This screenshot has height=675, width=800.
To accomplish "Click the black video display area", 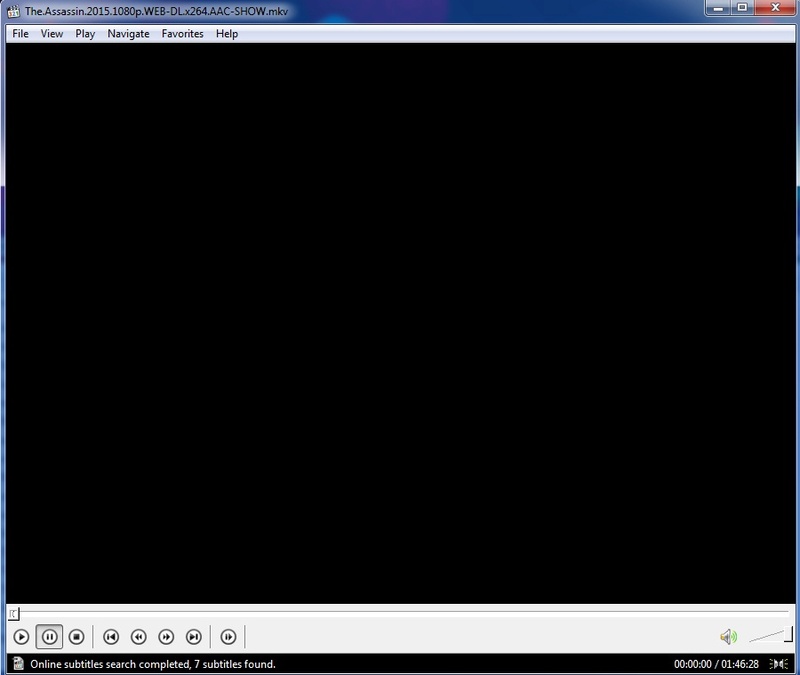I will pyautogui.click(x=401, y=323).
